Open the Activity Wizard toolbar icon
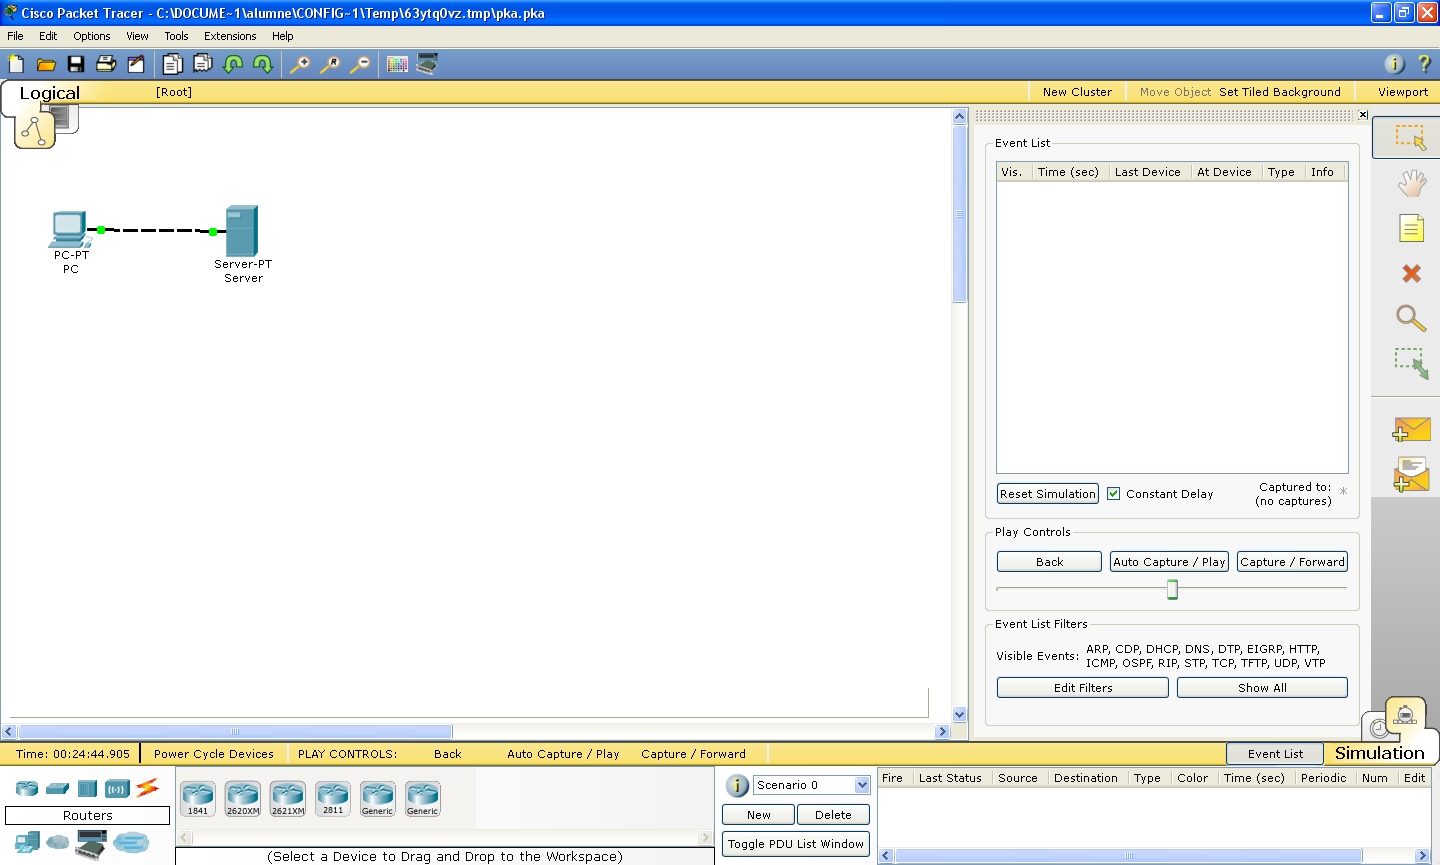Screen dimensions: 1440x865 tap(136, 64)
